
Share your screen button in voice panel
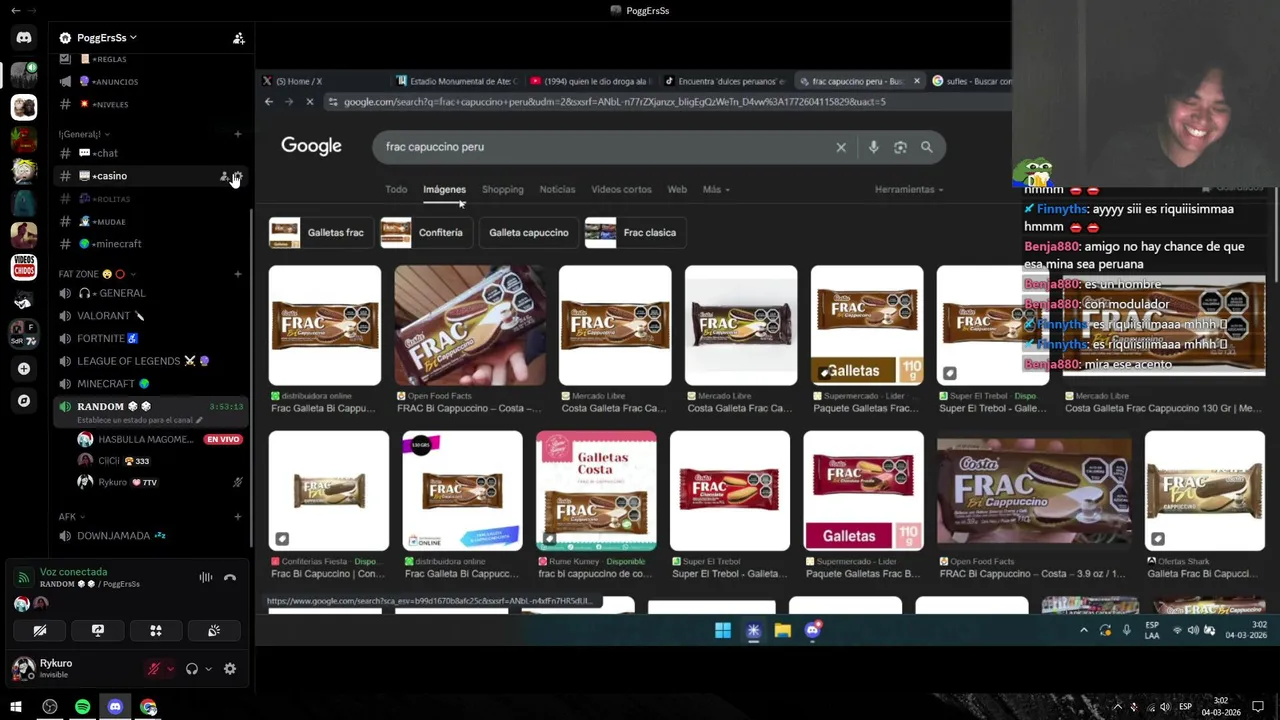[x=98, y=631]
